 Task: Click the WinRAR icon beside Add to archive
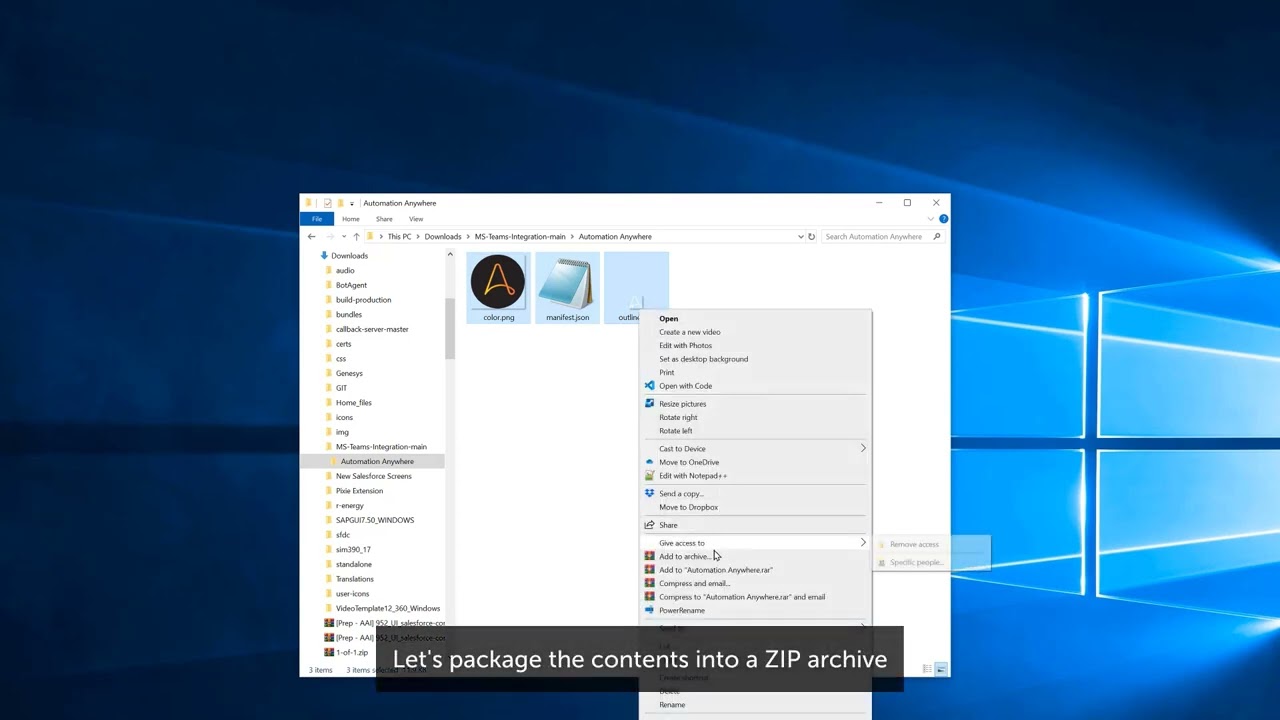(x=649, y=556)
